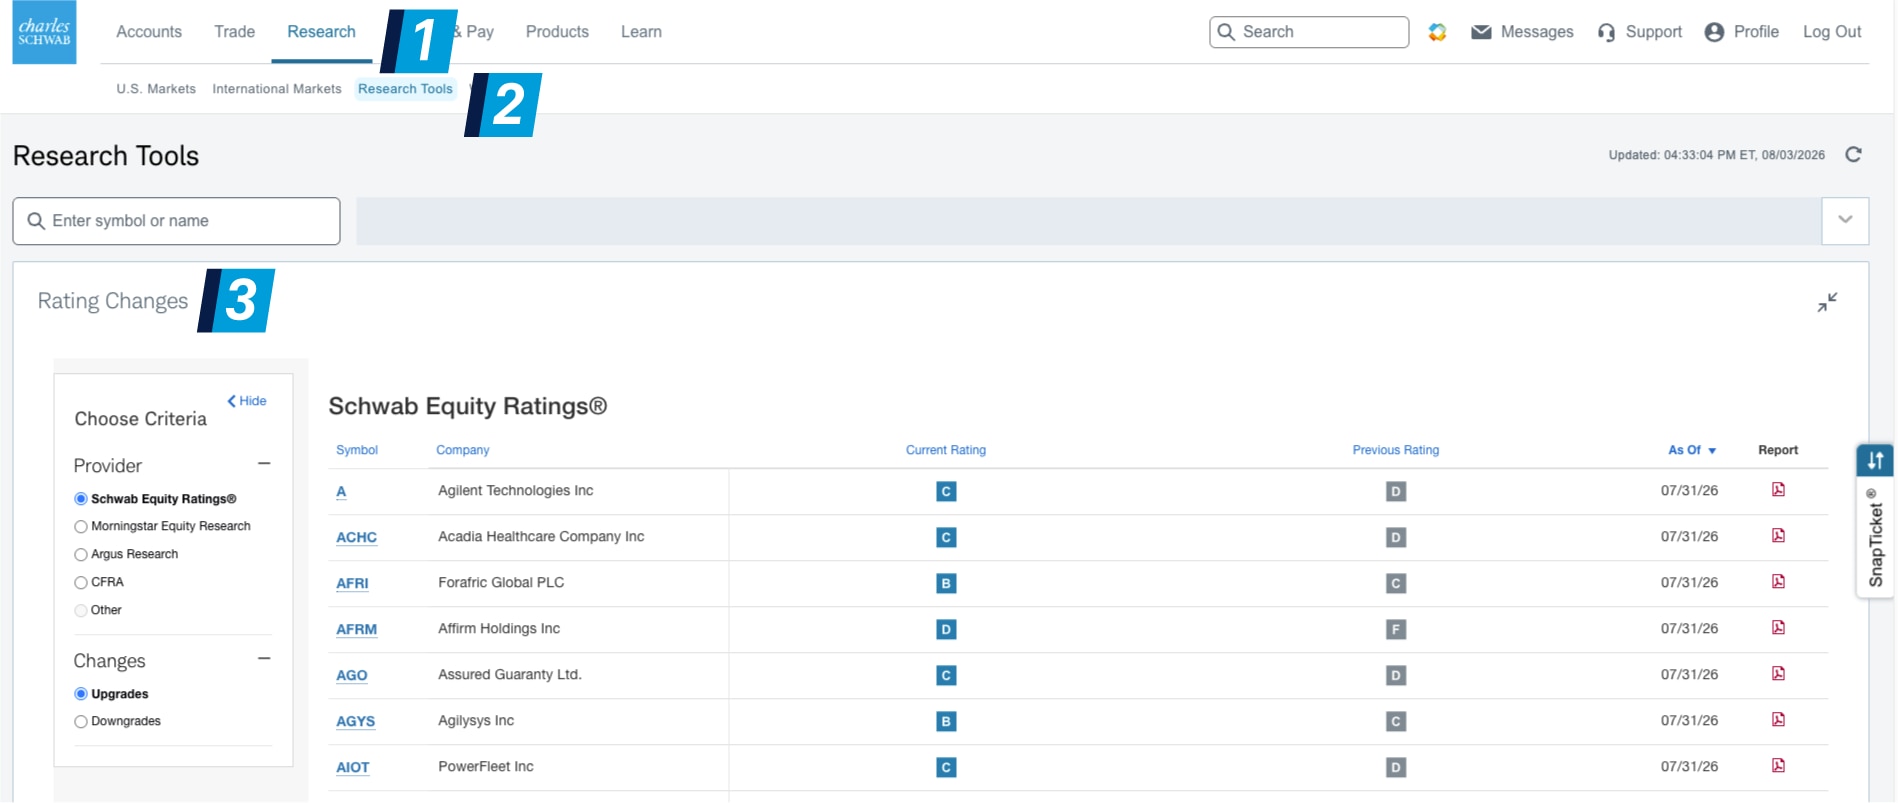Collapse the Rating Changes panel with arrows icon

(1827, 302)
